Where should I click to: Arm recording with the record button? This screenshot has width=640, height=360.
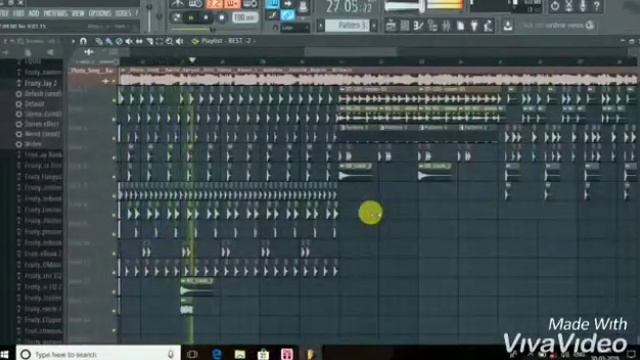pyautogui.click(x=222, y=18)
